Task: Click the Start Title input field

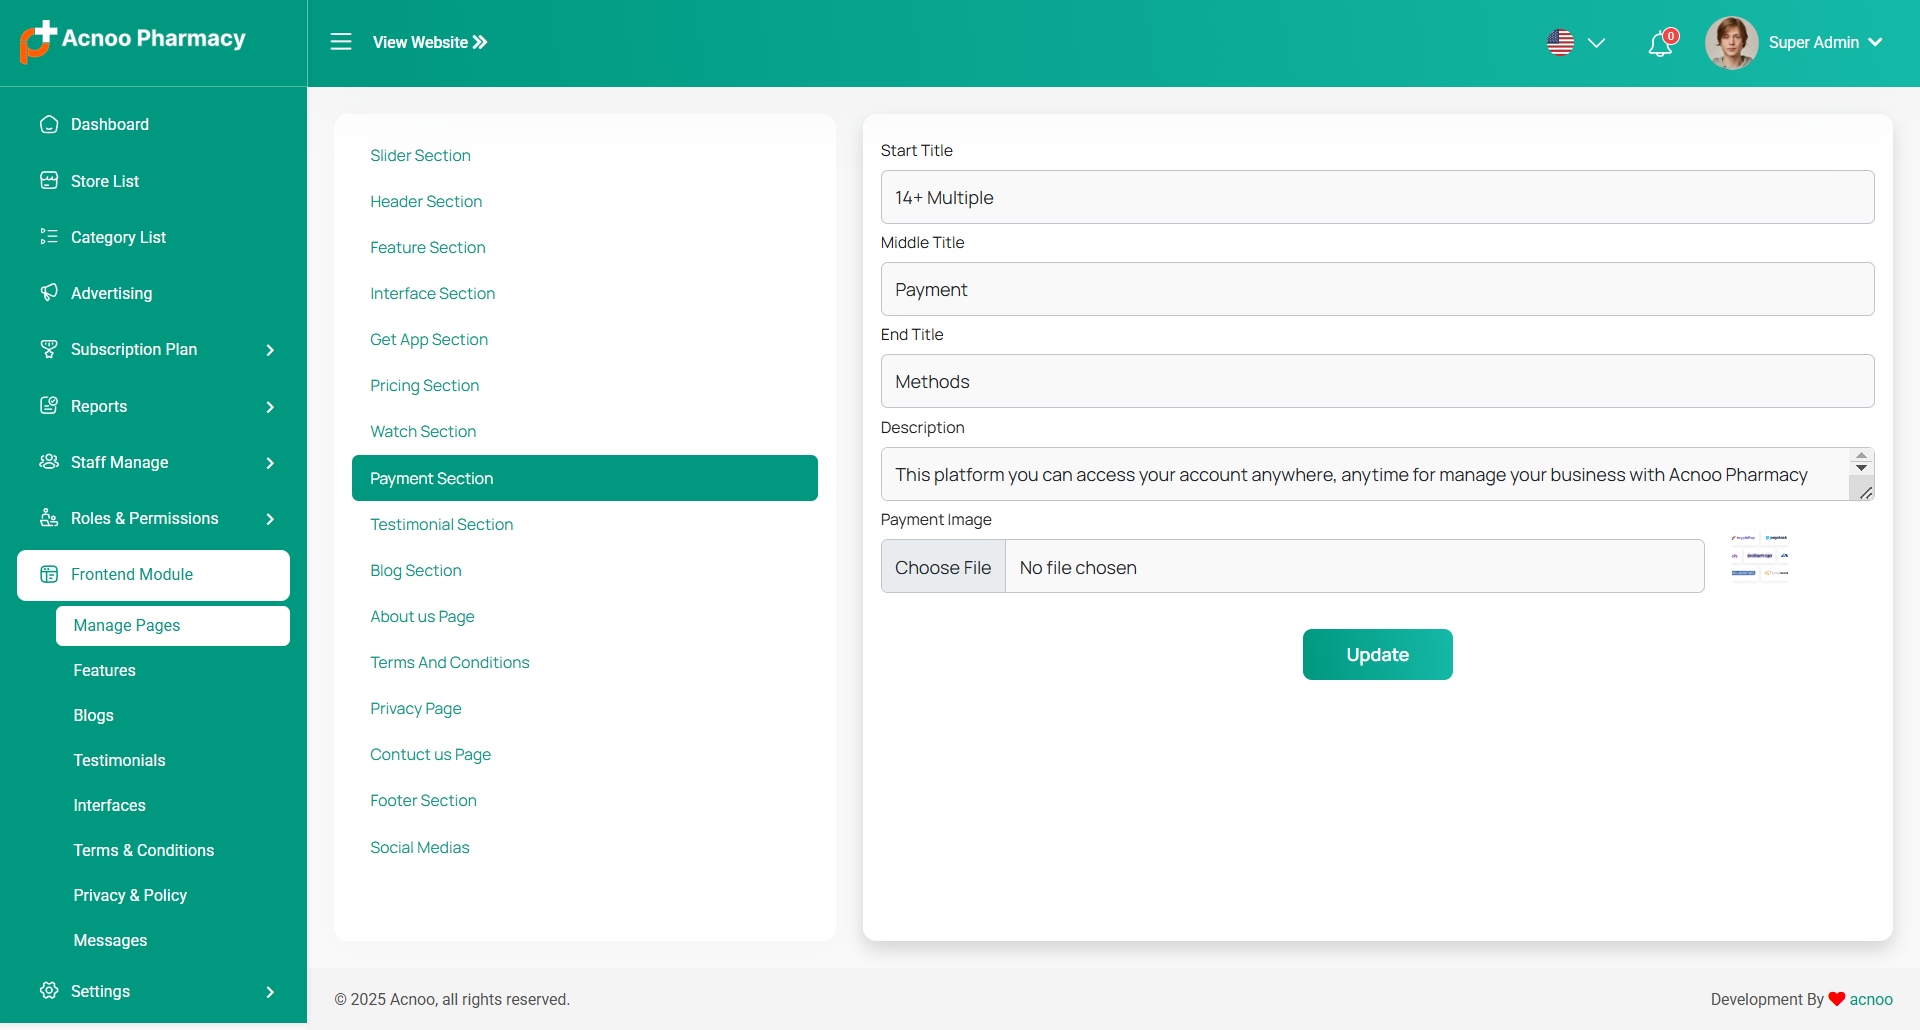Action: point(1377,197)
